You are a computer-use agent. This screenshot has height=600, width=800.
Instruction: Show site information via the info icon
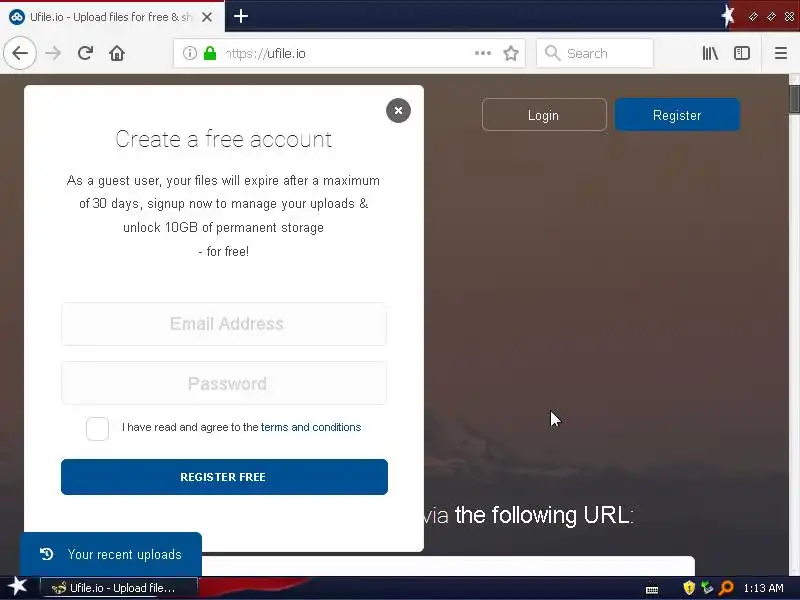tap(190, 53)
